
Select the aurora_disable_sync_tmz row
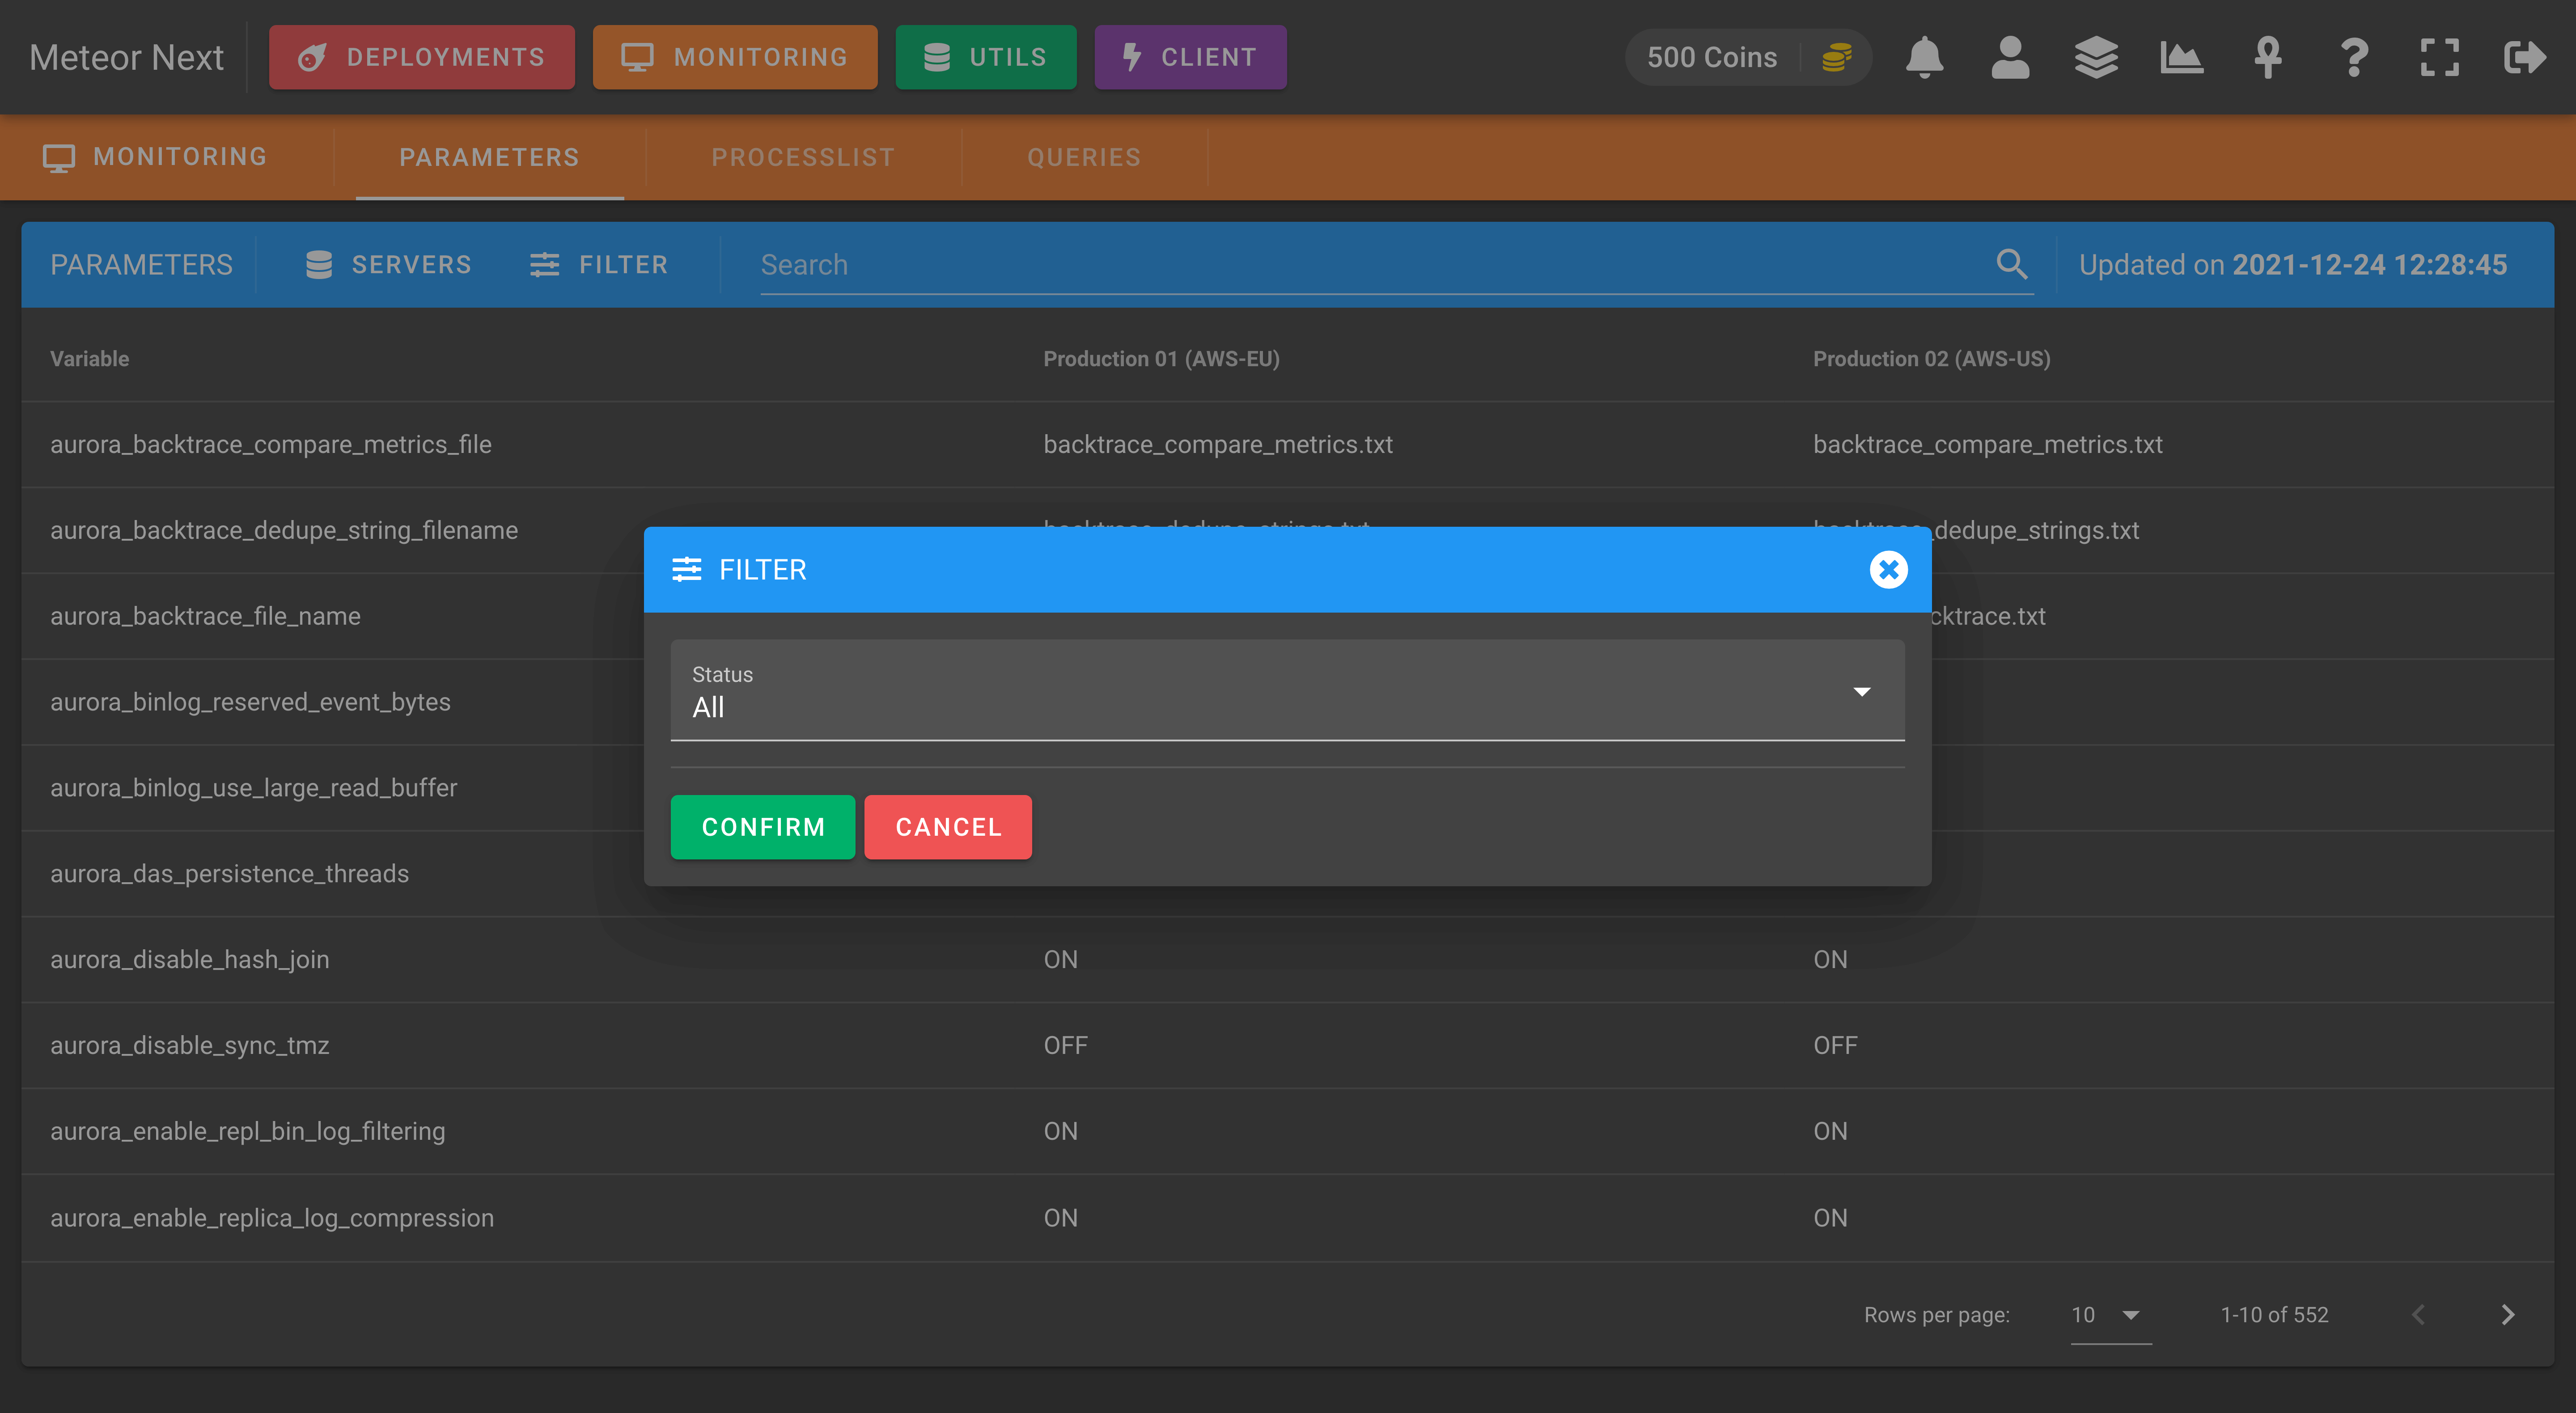coord(1287,1046)
